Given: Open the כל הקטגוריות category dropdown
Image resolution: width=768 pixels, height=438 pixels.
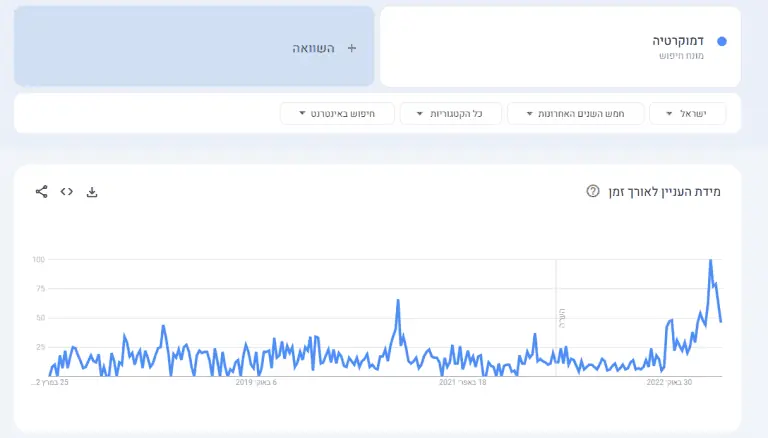Looking at the screenshot, I should pos(451,114).
